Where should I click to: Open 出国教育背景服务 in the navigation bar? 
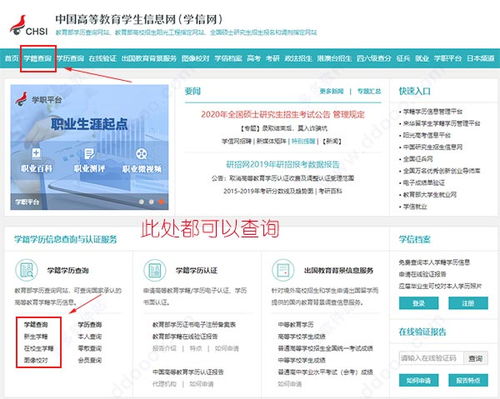[149, 58]
